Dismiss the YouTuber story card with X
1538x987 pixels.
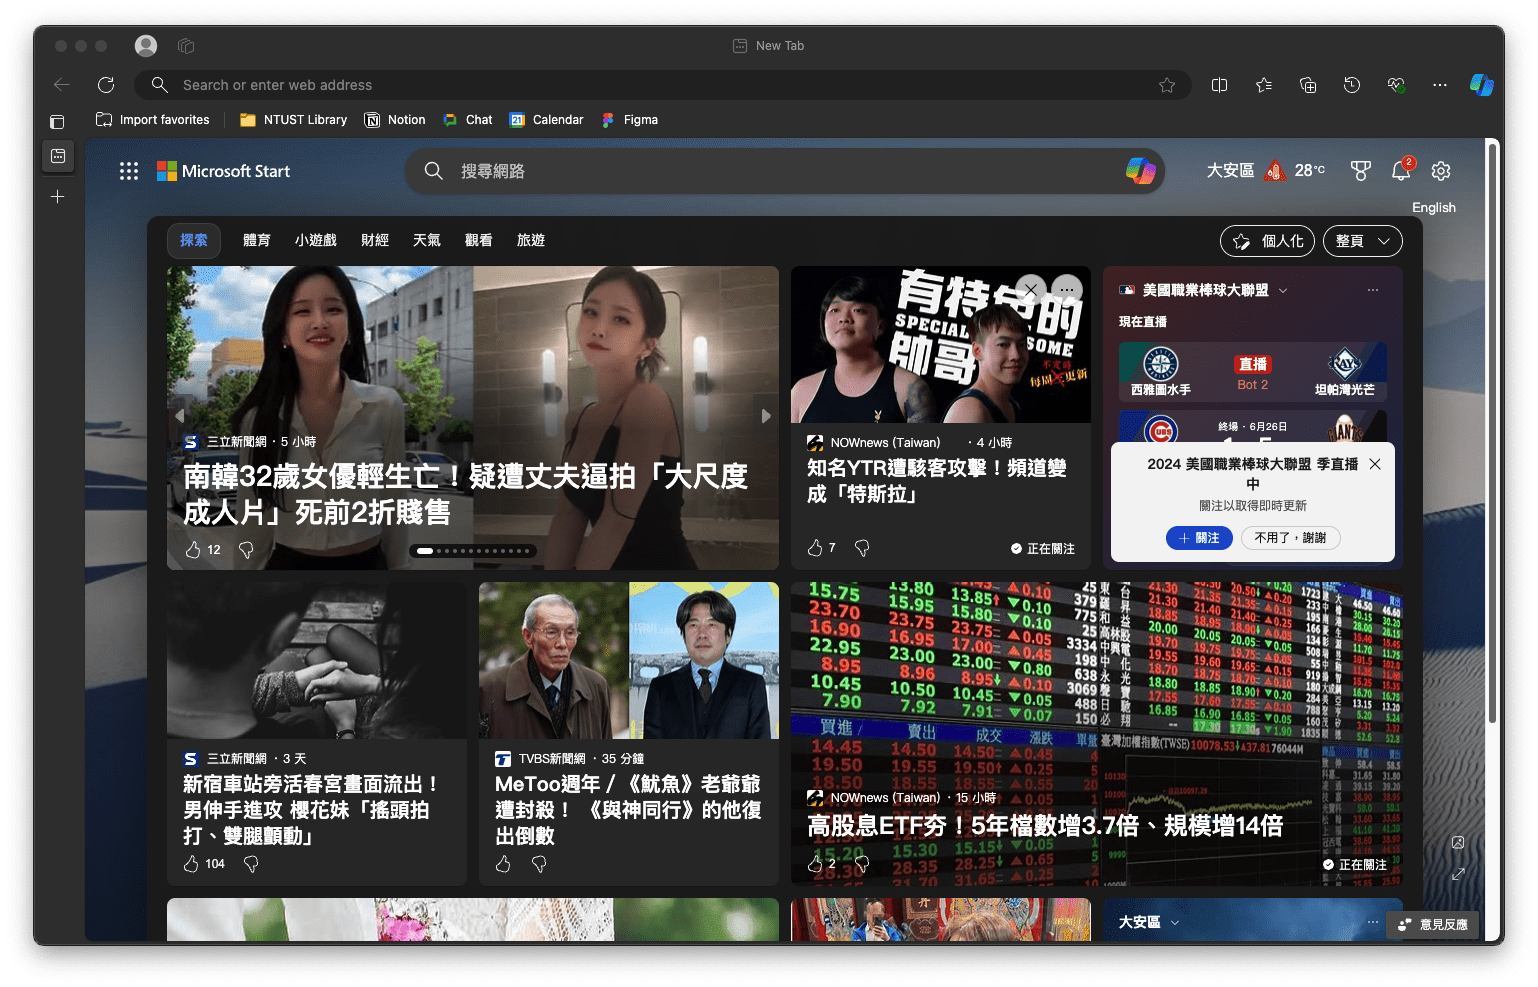(x=1031, y=290)
